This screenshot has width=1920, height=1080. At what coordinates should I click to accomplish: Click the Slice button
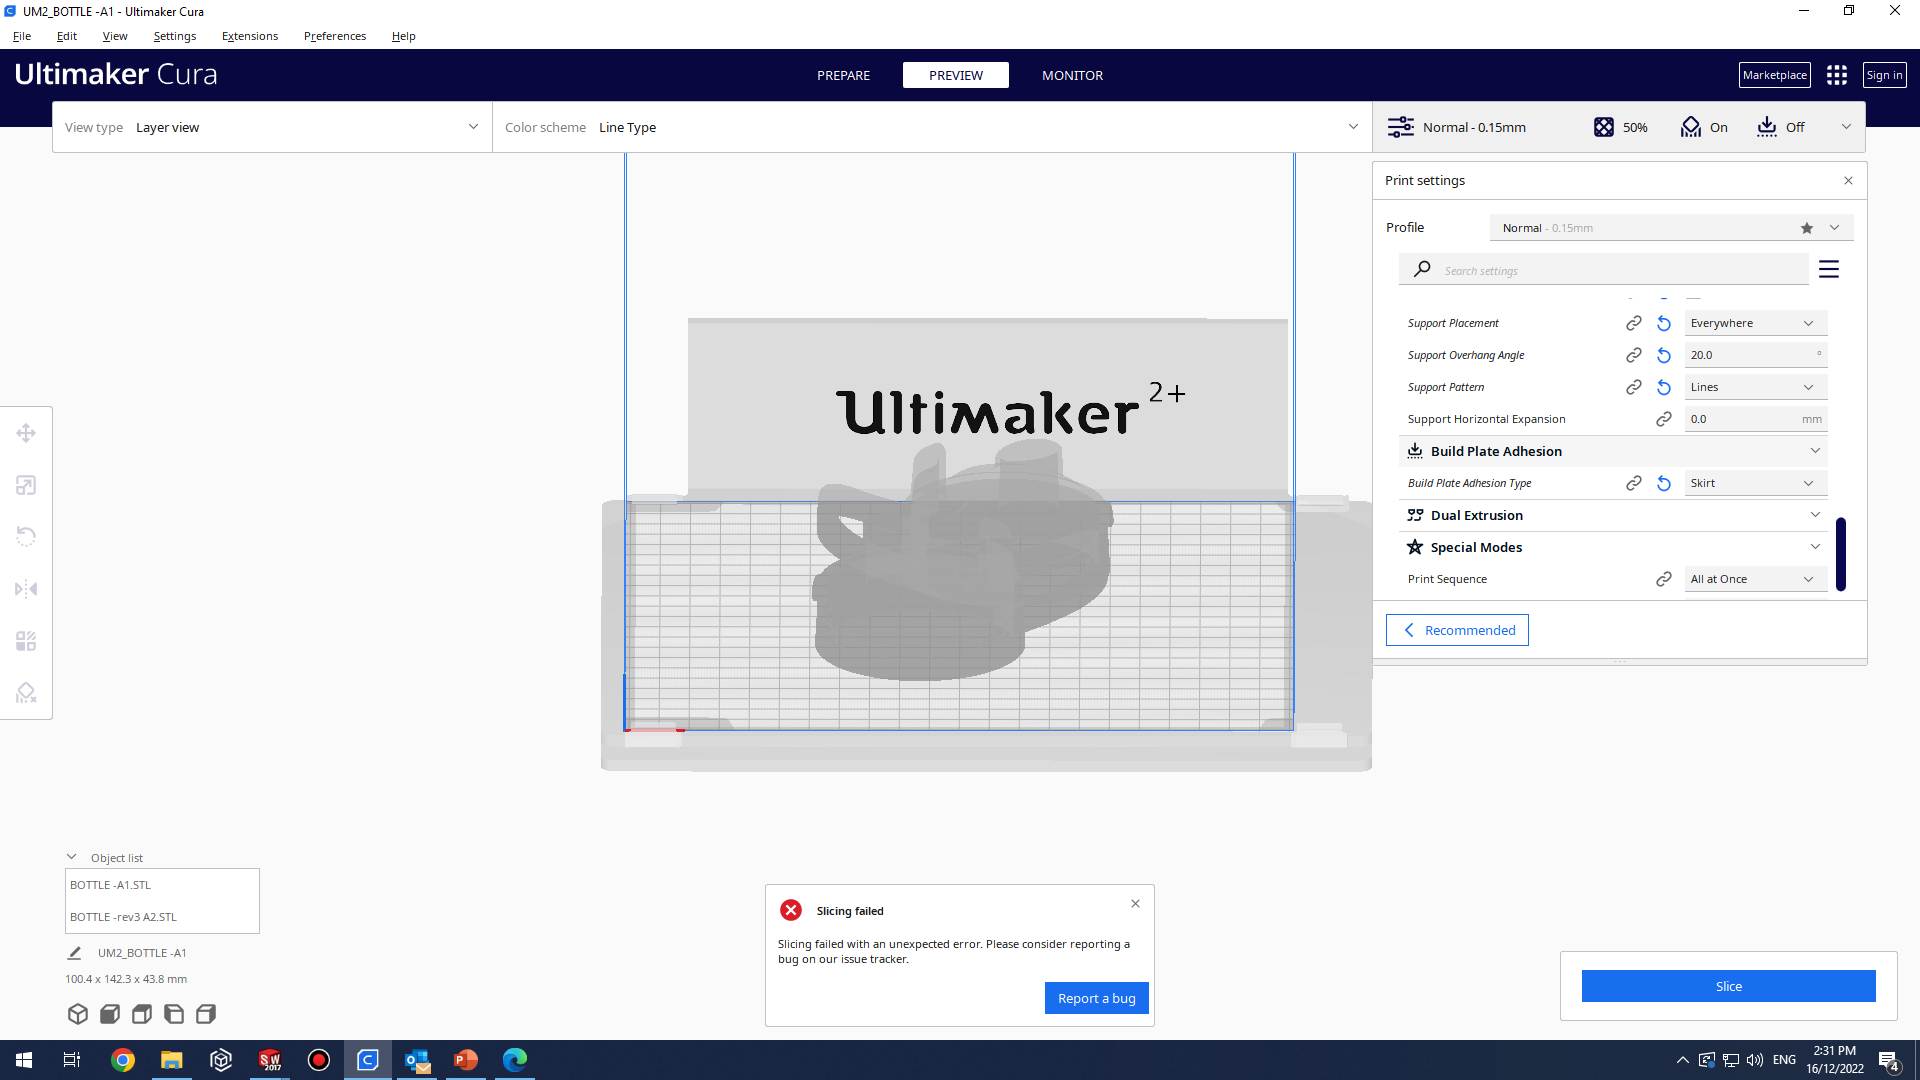pyautogui.click(x=1729, y=986)
